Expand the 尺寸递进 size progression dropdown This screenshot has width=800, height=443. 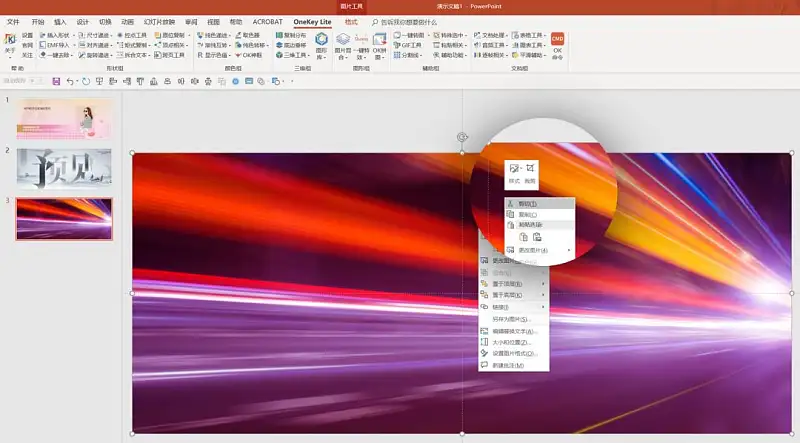pos(111,35)
